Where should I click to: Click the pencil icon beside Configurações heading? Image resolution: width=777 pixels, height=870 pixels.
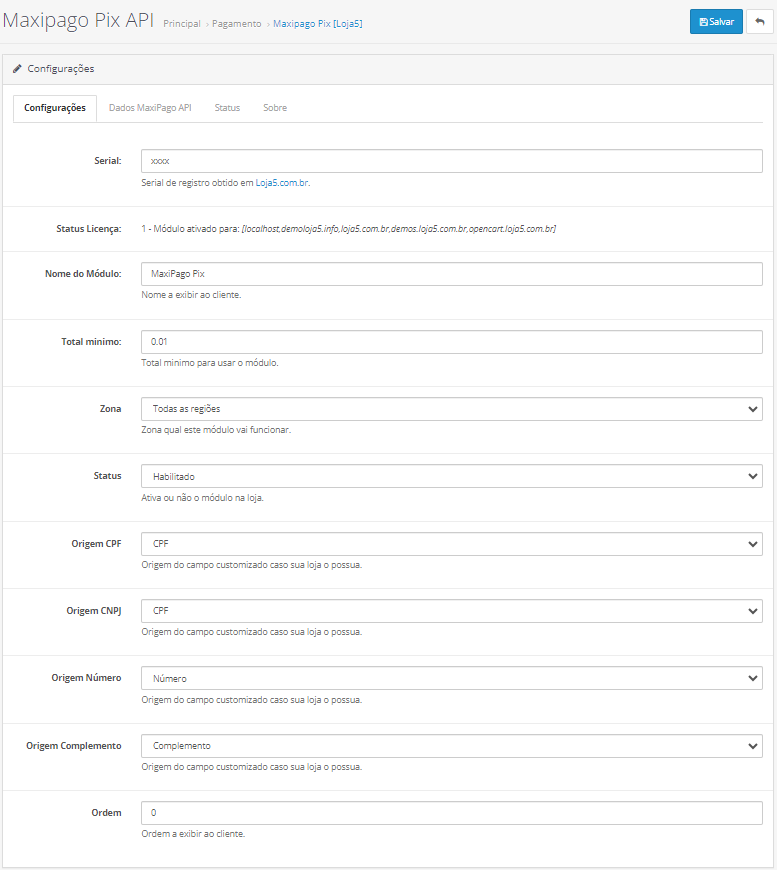pos(17,69)
